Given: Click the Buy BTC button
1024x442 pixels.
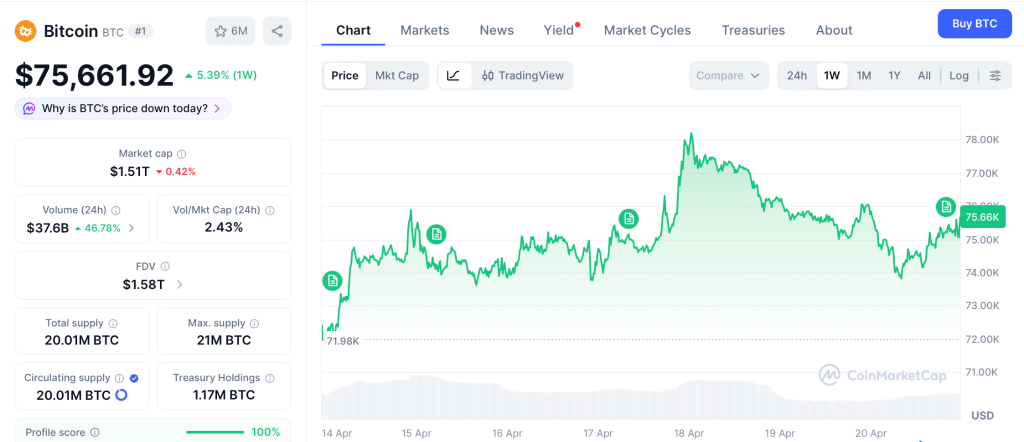Looking at the screenshot, I should (974, 23).
